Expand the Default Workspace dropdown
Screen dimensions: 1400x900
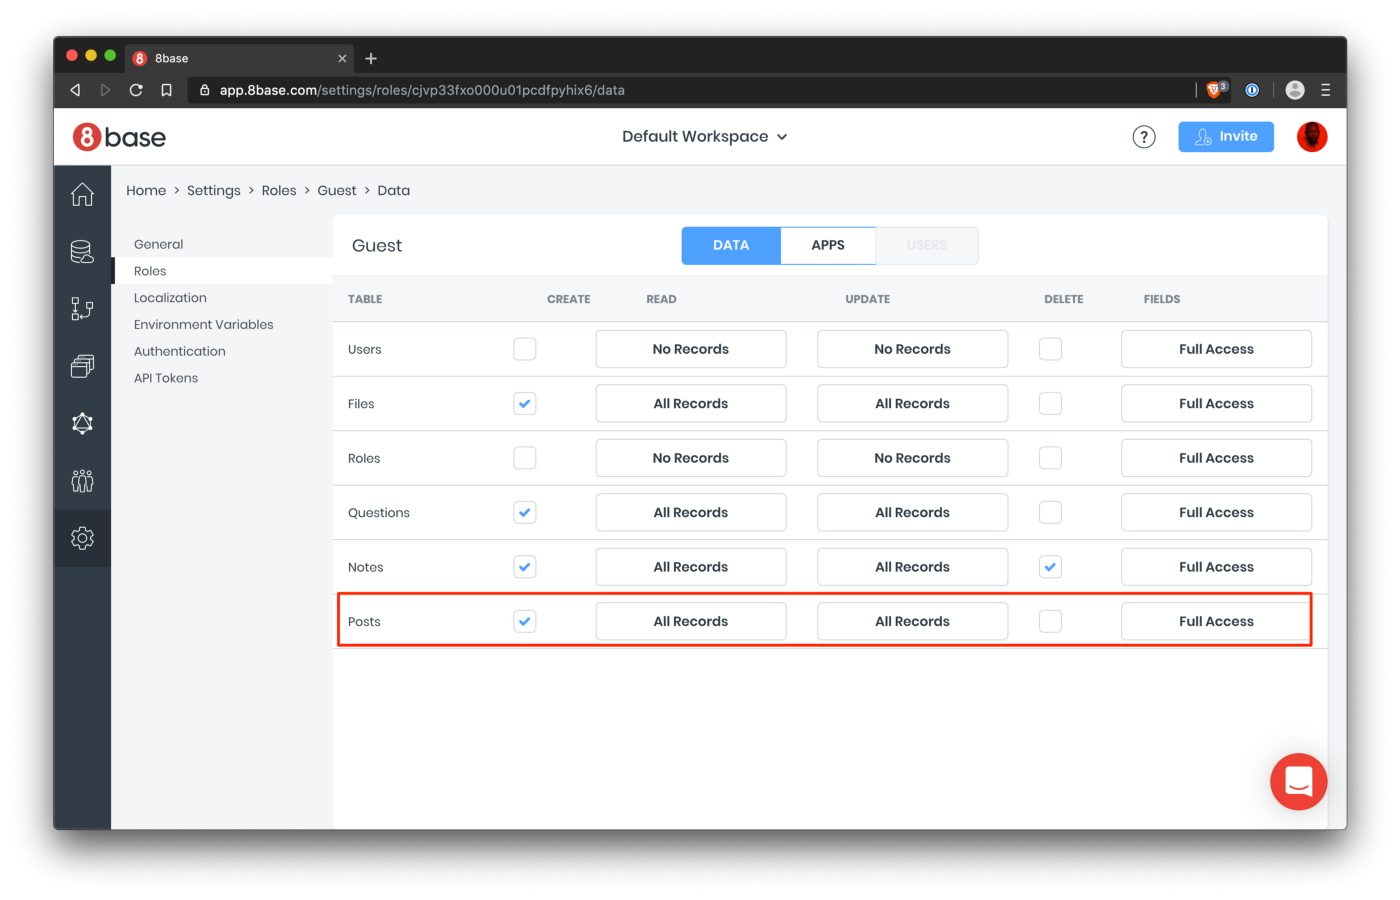click(x=705, y=137)
